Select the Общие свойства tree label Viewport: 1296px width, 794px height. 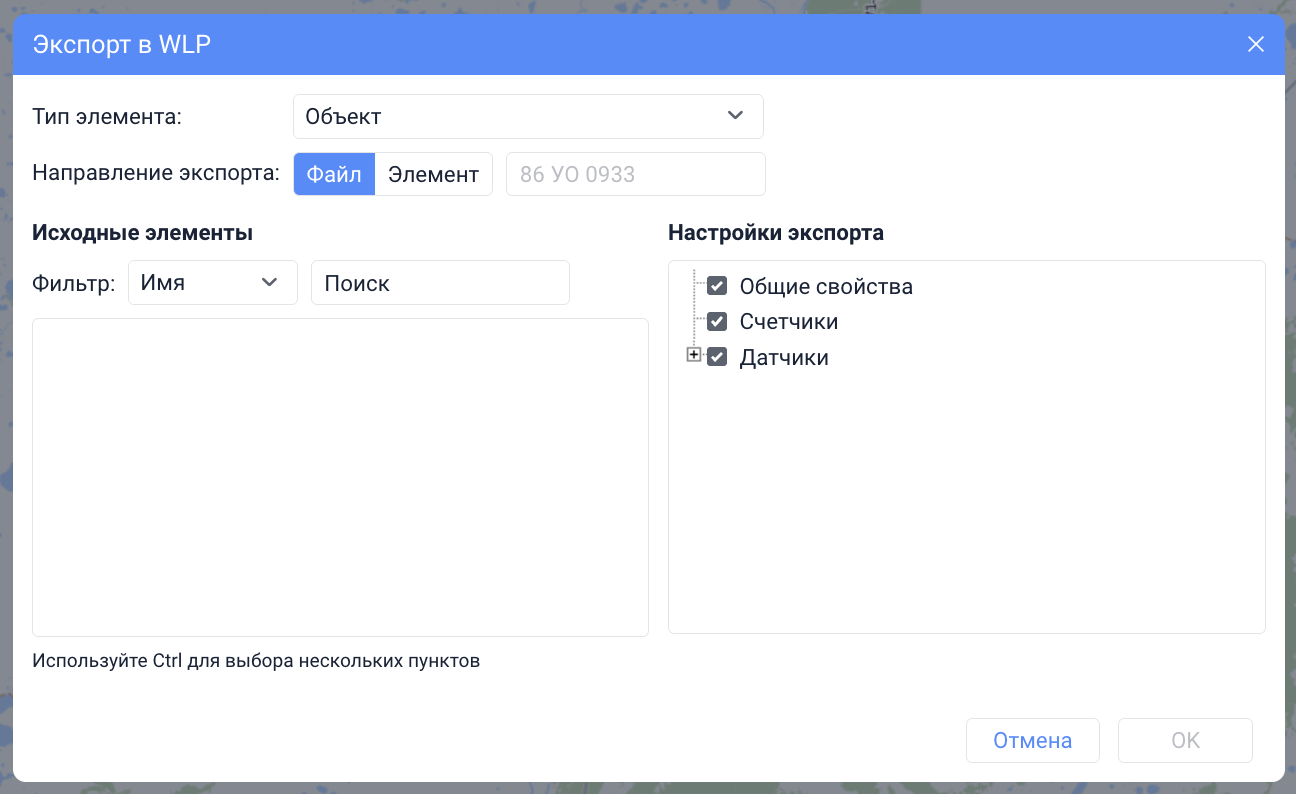click(x=826, y=287)
